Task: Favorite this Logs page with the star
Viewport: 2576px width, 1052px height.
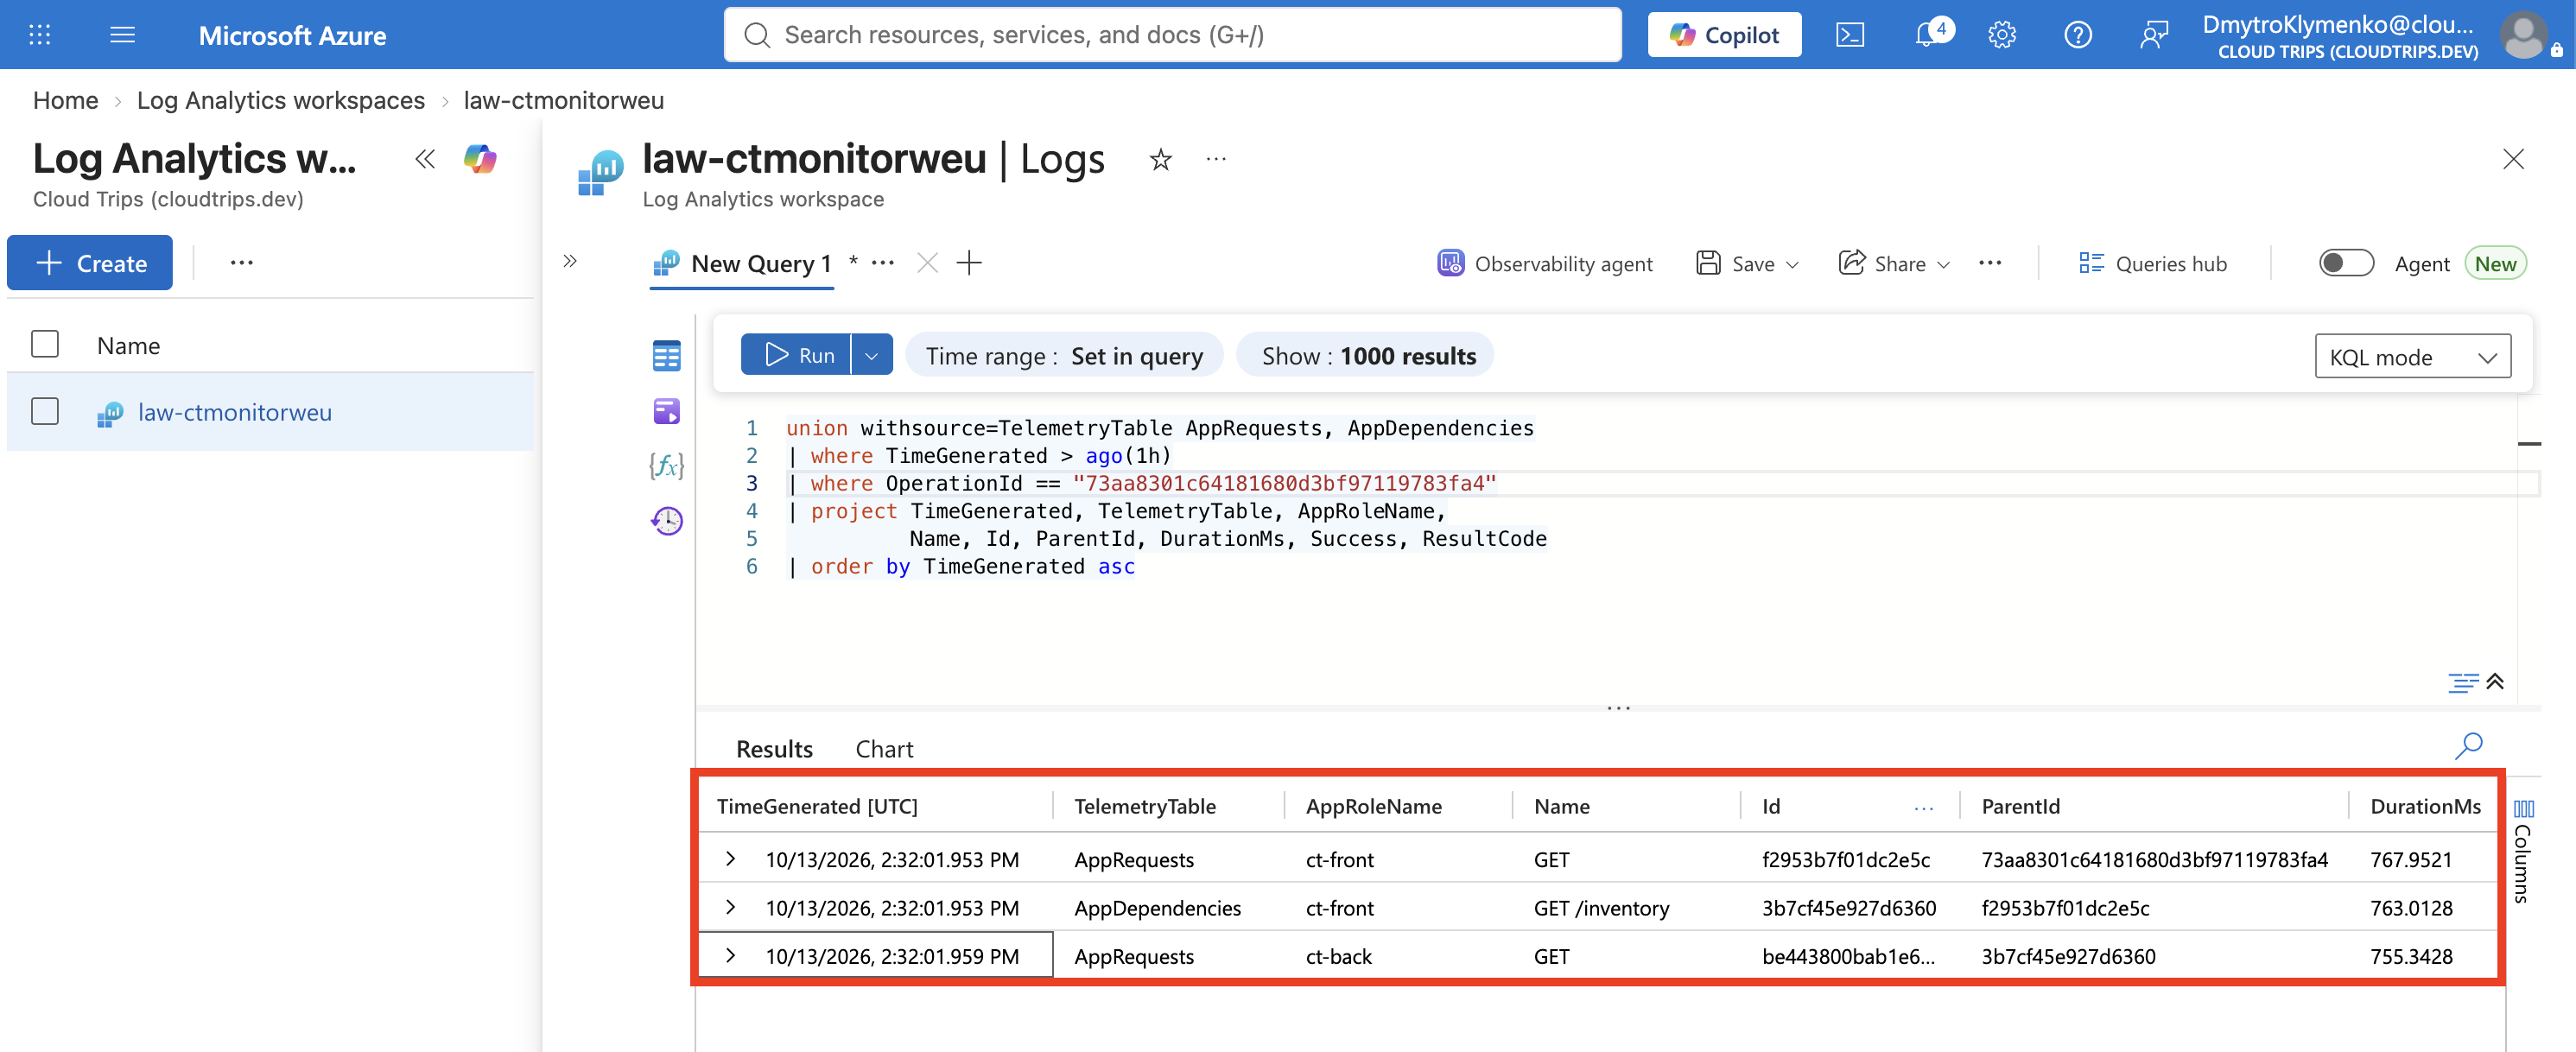Action: (x=1160, y=159)
